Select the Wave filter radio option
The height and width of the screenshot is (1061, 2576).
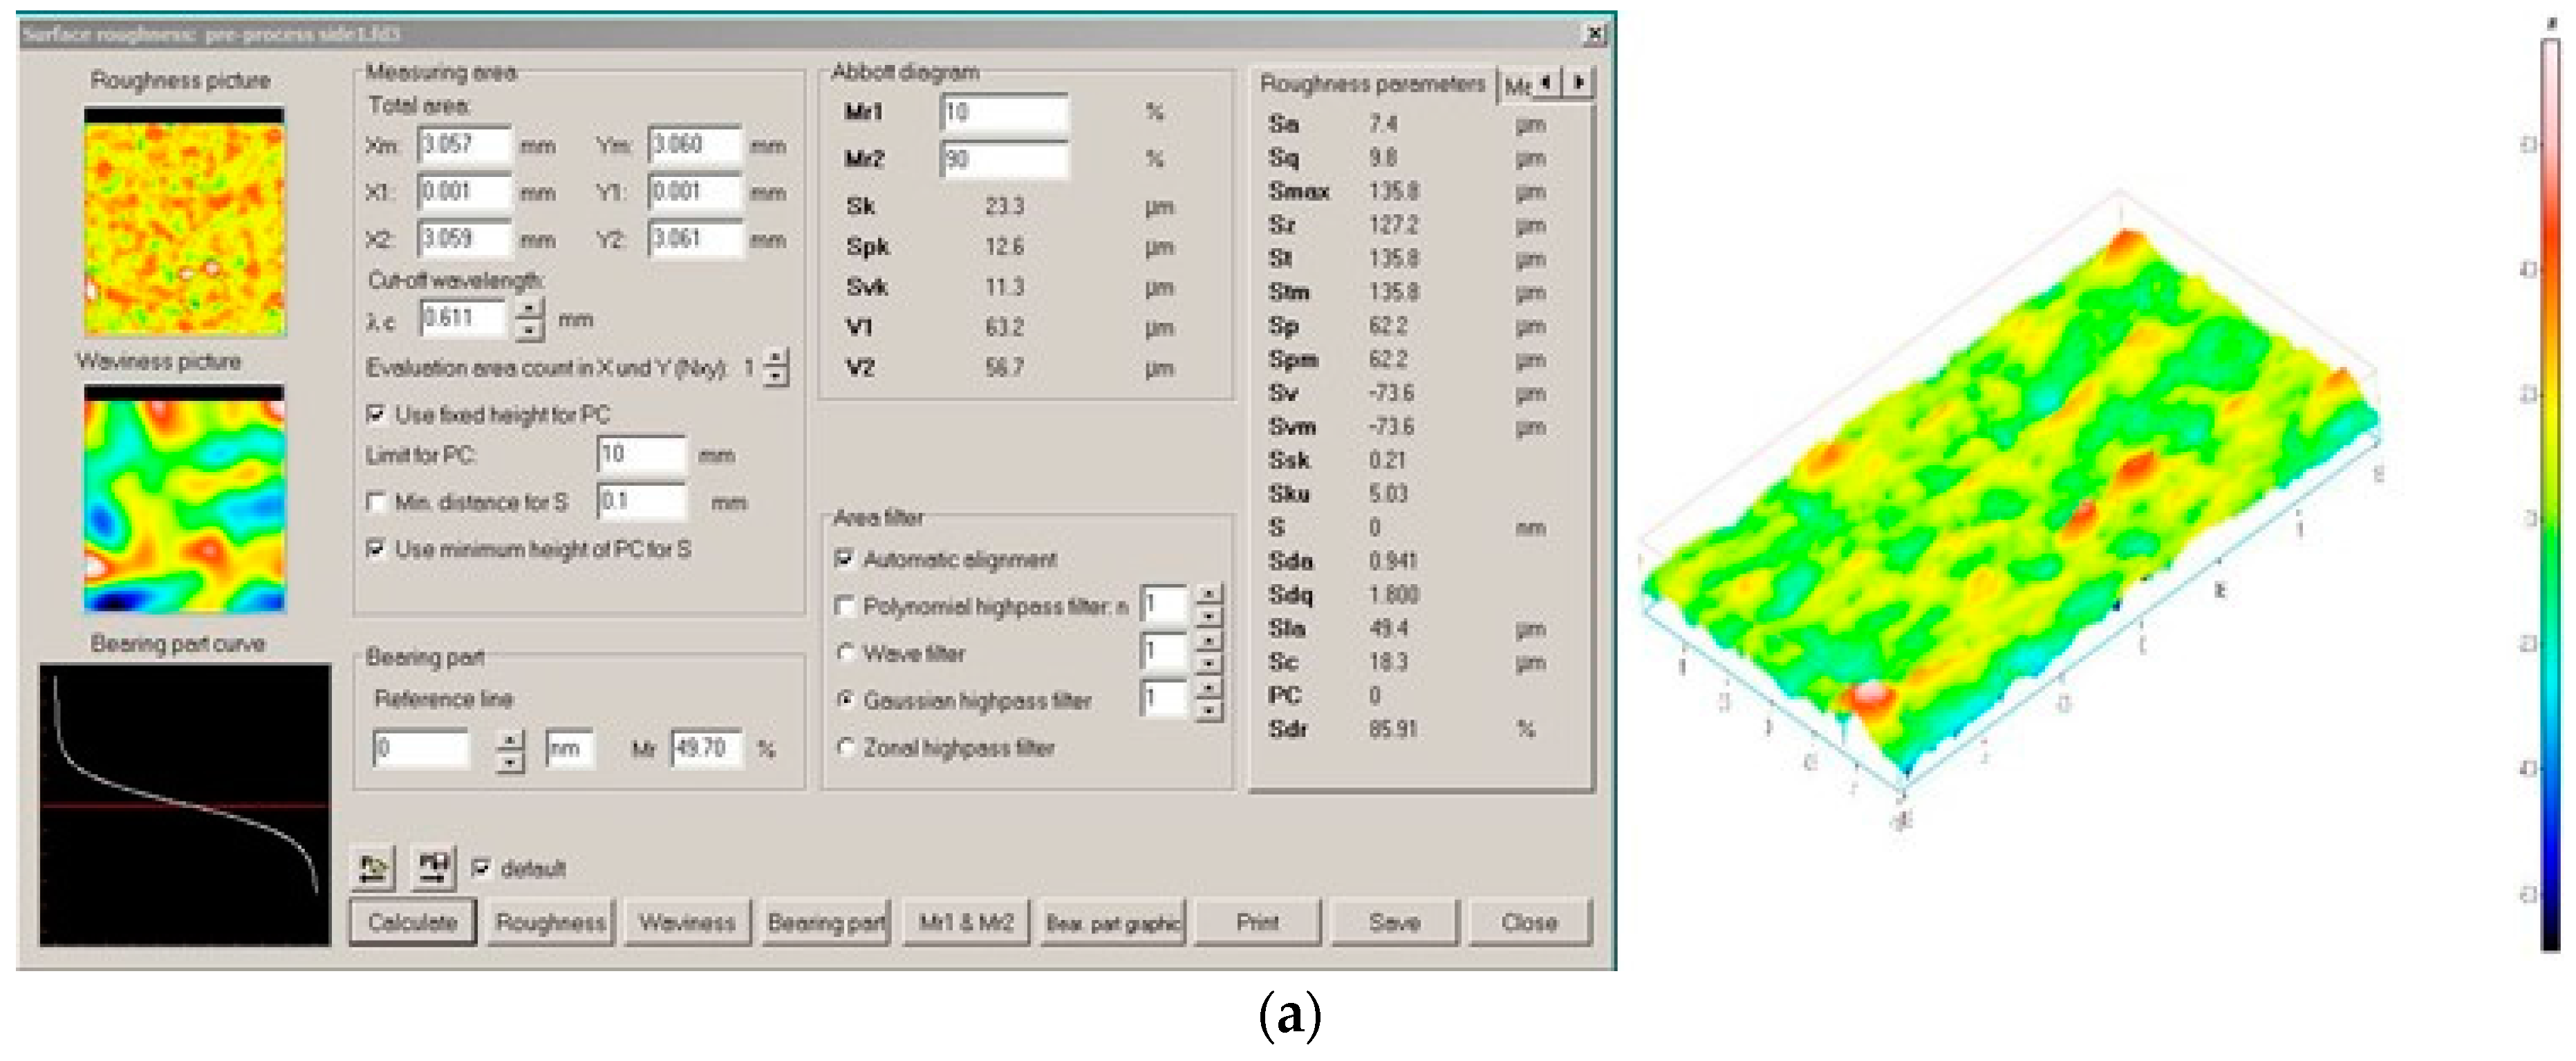click(x=846, y=653)
